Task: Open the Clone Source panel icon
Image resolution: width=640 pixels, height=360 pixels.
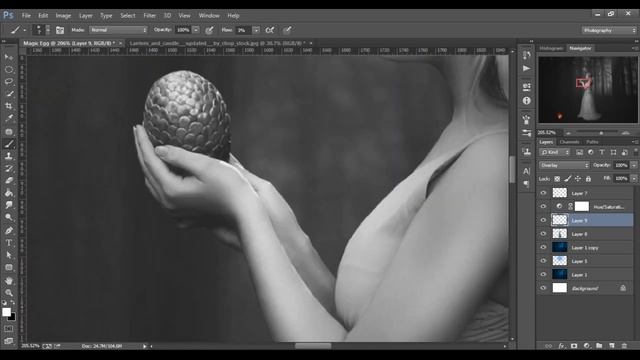Action: (x=527, y=152)
